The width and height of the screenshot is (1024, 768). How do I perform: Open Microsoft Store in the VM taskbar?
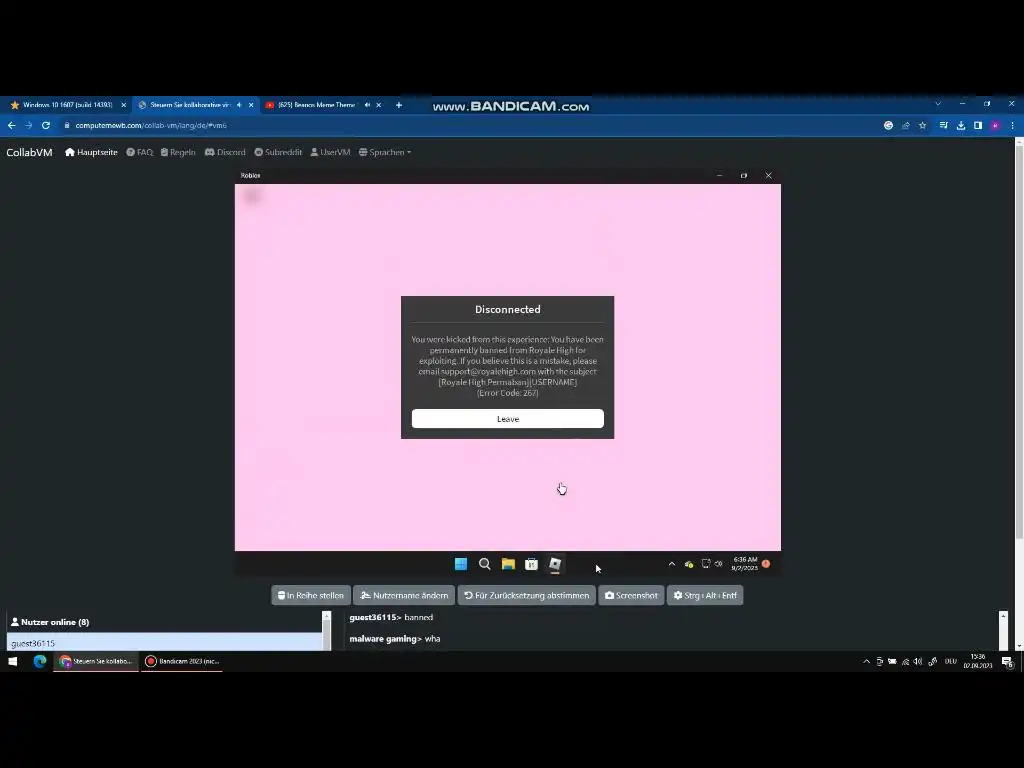tap(532, 564)
